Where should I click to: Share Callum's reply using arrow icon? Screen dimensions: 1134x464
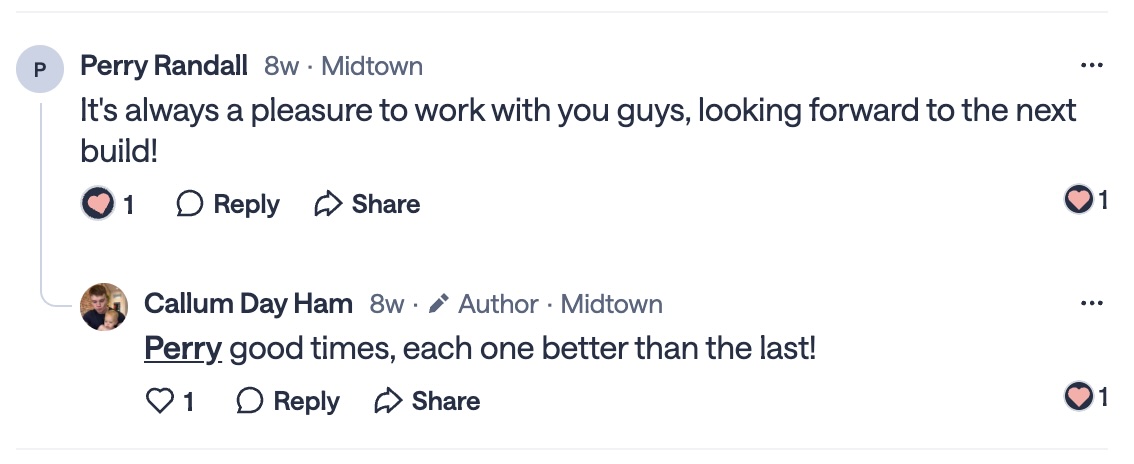click(x=388, y=402)
